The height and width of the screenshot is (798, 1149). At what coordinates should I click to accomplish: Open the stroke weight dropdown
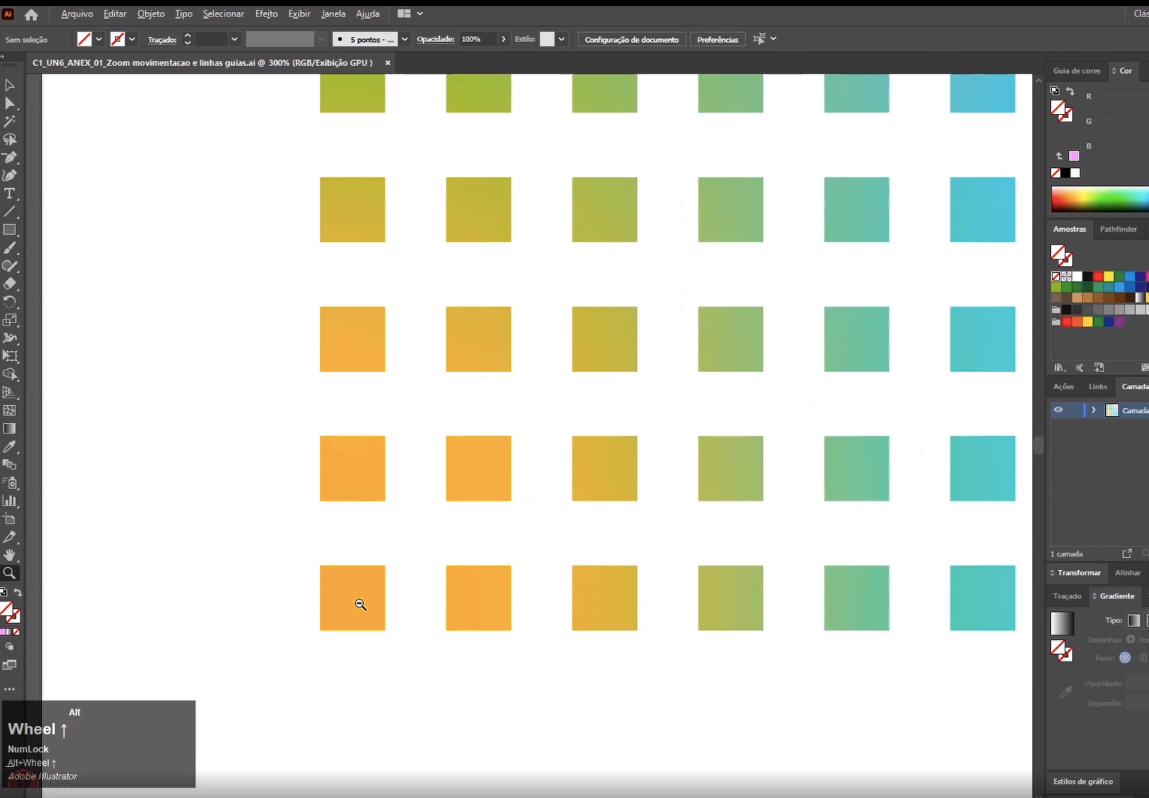[x=234, y=40]
